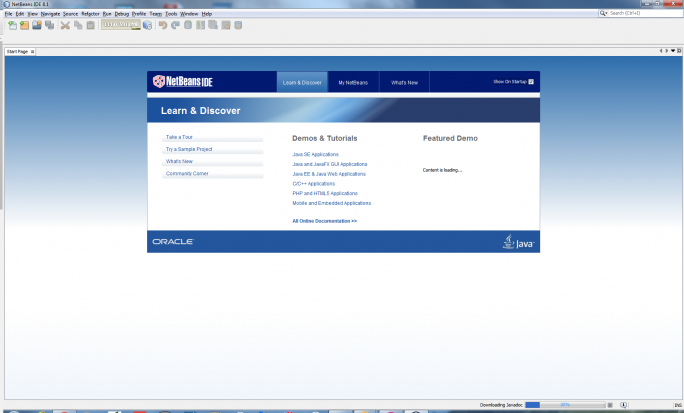684x413 pixels.
Task: Open the documents list dropdown arrow
Action: point(673,51)
